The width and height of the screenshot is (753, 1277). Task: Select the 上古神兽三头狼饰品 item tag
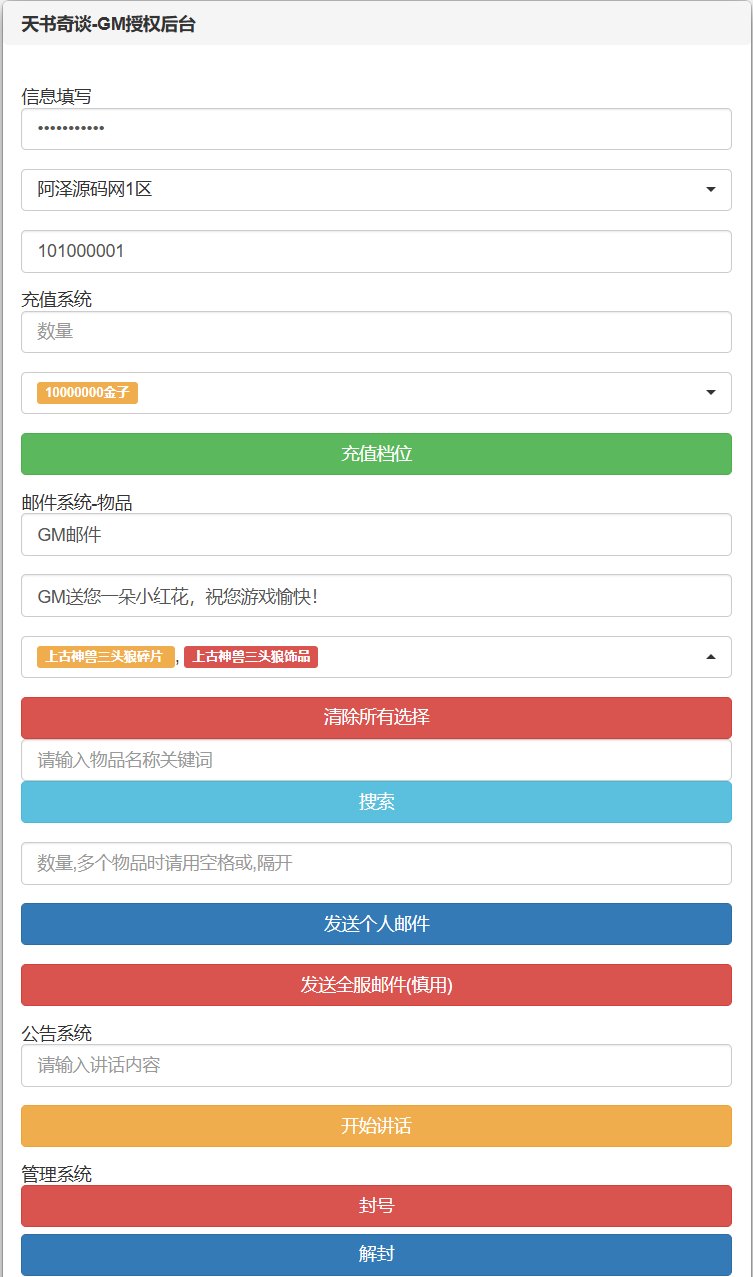point(251,657)
